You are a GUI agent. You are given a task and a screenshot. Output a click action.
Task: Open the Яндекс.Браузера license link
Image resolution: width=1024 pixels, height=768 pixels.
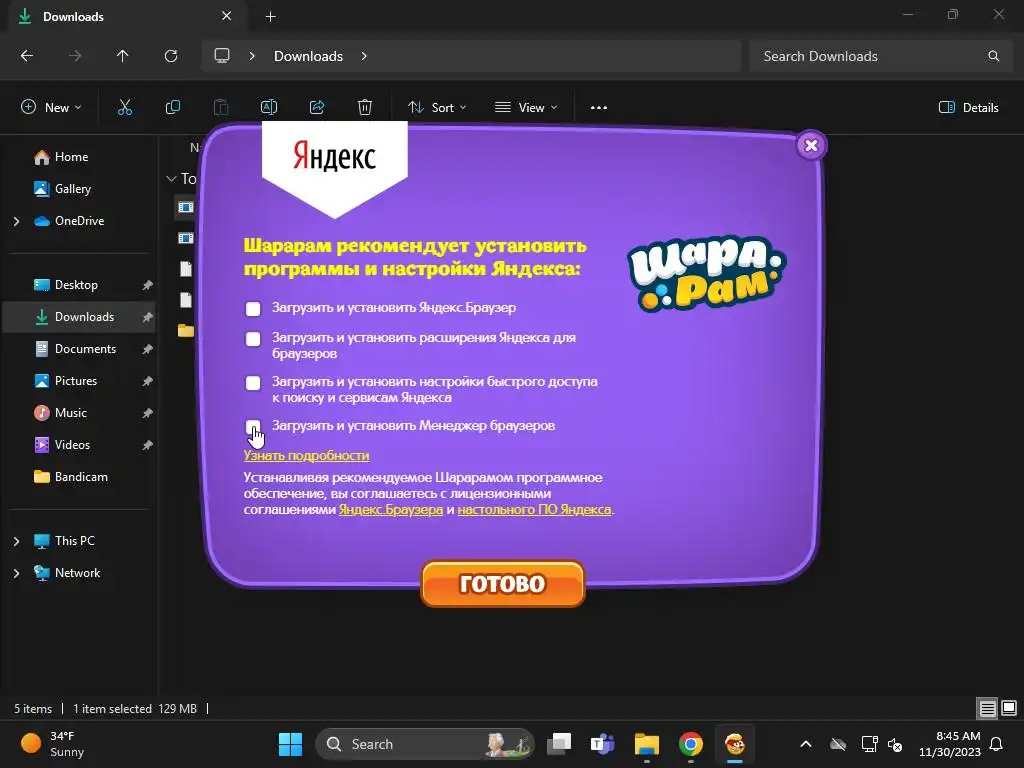coord(391,509)
